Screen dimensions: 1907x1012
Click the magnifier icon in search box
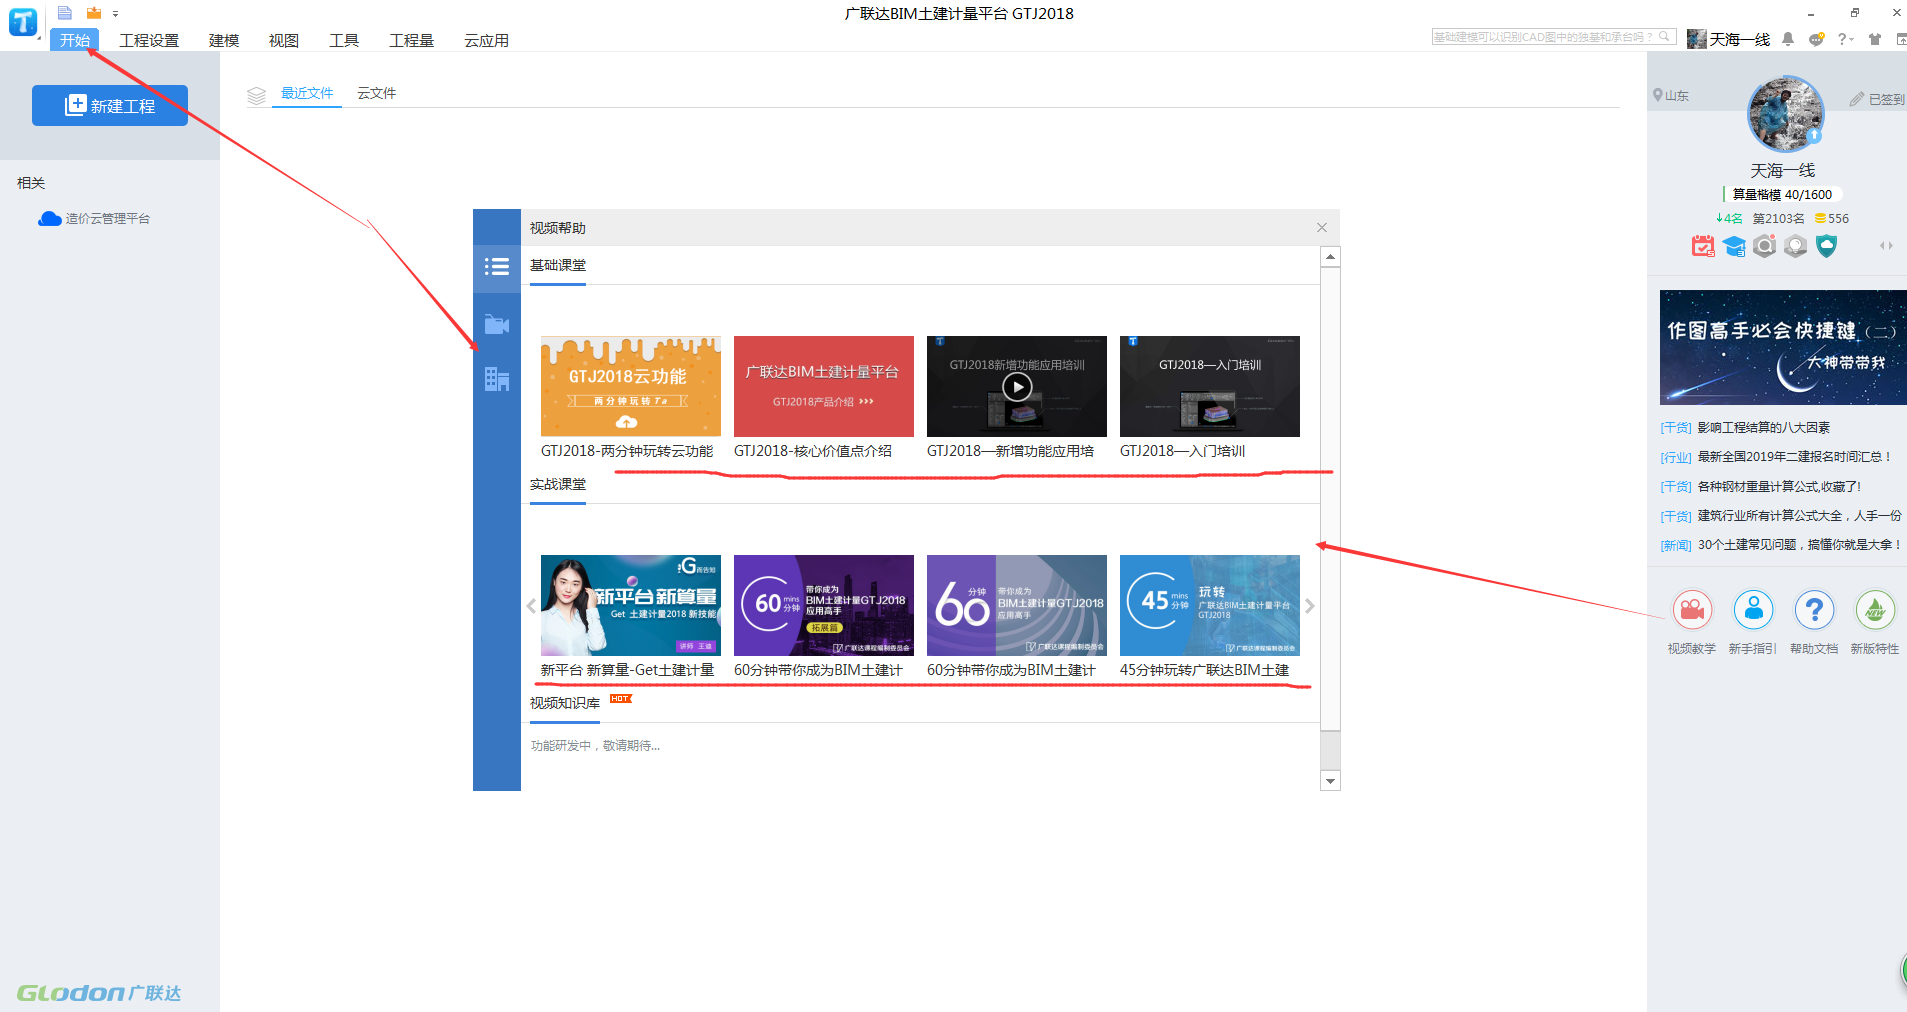pyautogui.click(x=1665, y=37)
